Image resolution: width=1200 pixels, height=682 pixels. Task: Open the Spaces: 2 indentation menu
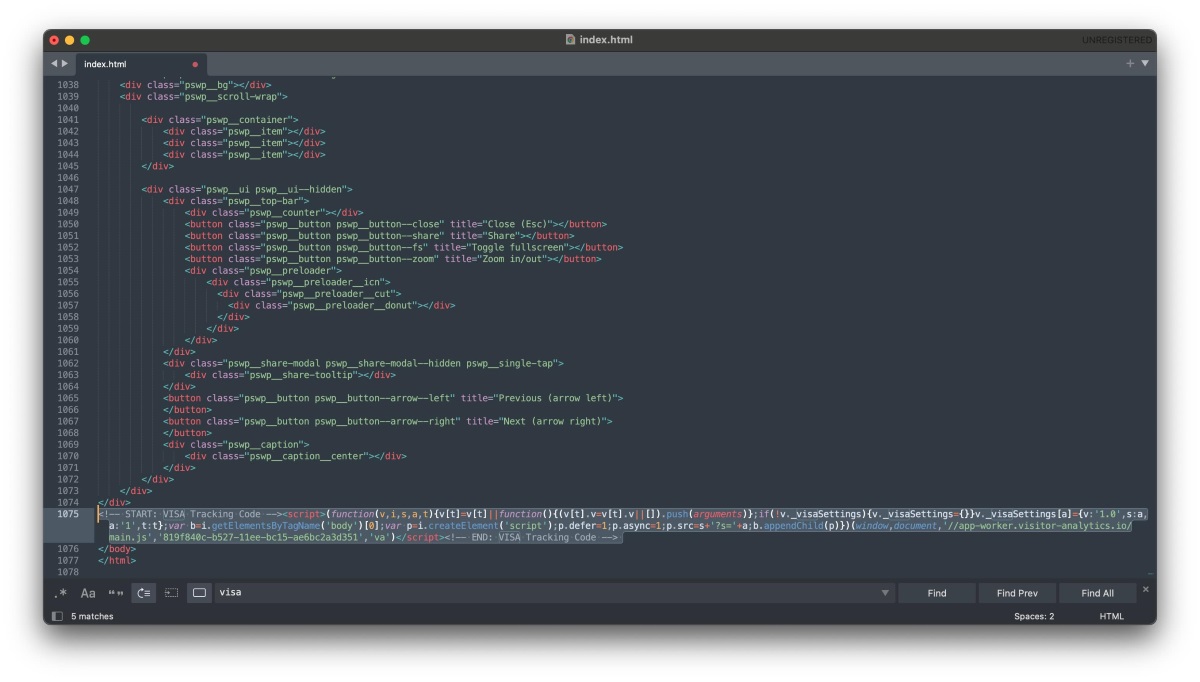coord(1033,617)
